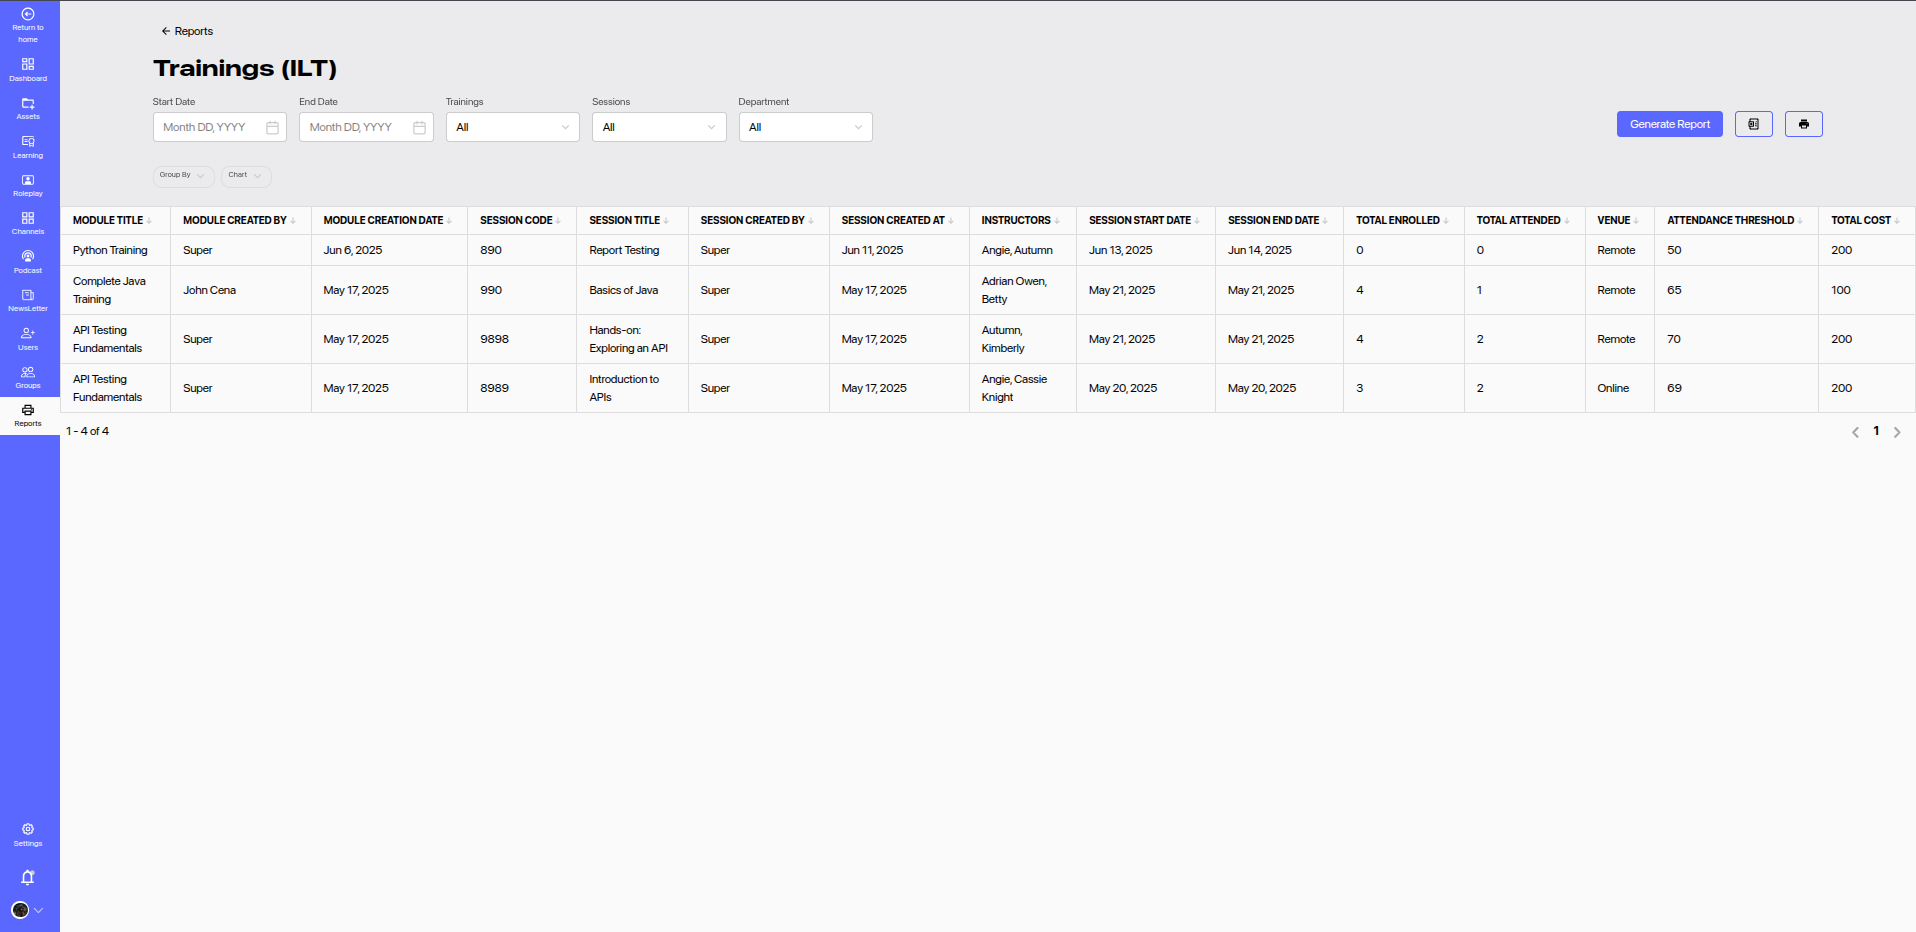
Task: Open the Group By dropdown
Action: click(x=183, y=176)
